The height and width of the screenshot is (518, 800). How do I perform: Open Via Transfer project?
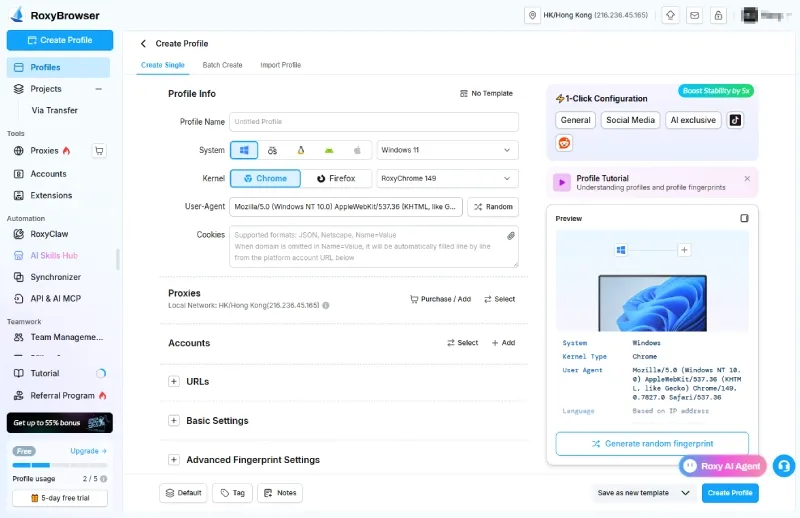pyautogui.click(x=54, y=110)
